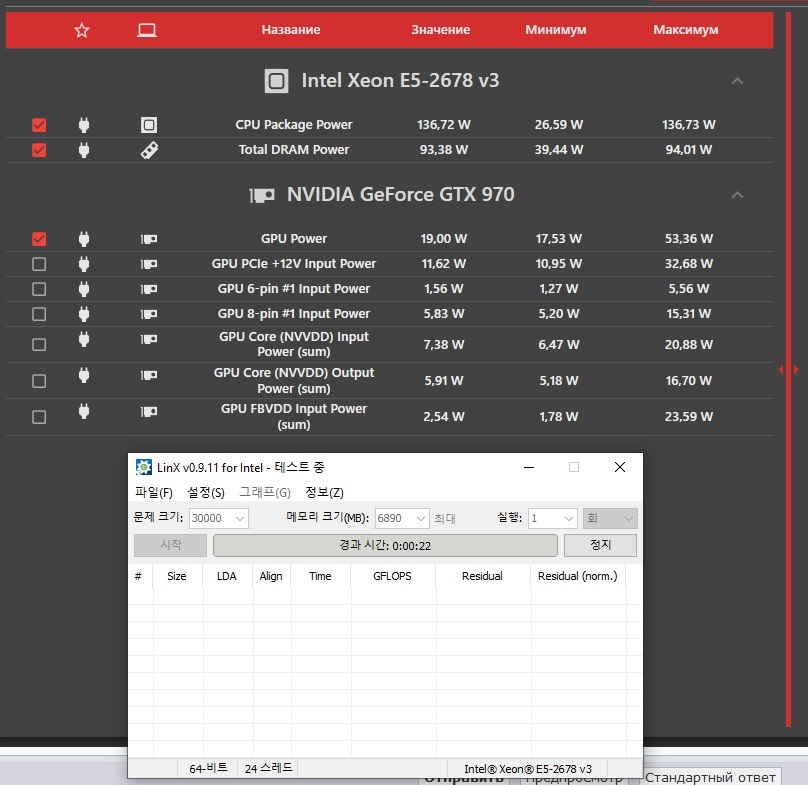808x785 pixels.
Task: Click the graphics card icon in GPU Power row
Action: pyautogui.click(x=149, y=239)
